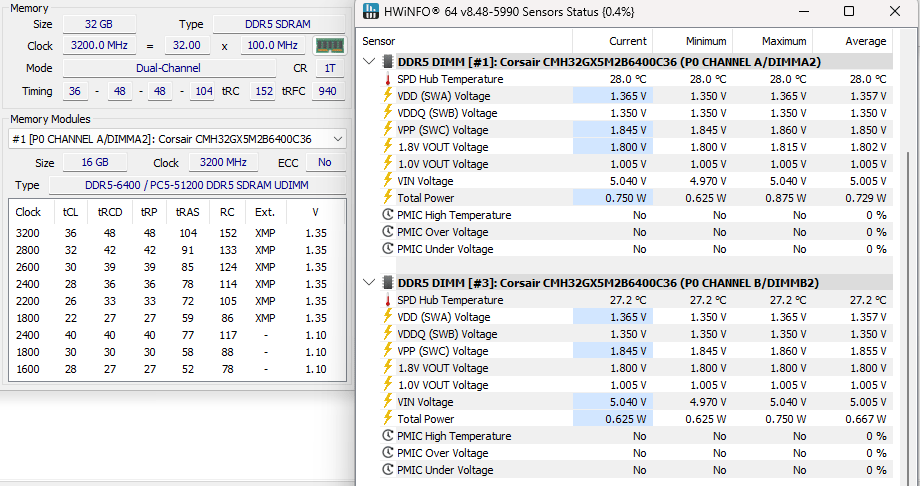Click DIMM #1 SPD Hub Temperature label
920x486 pixels.
[450, 79]
